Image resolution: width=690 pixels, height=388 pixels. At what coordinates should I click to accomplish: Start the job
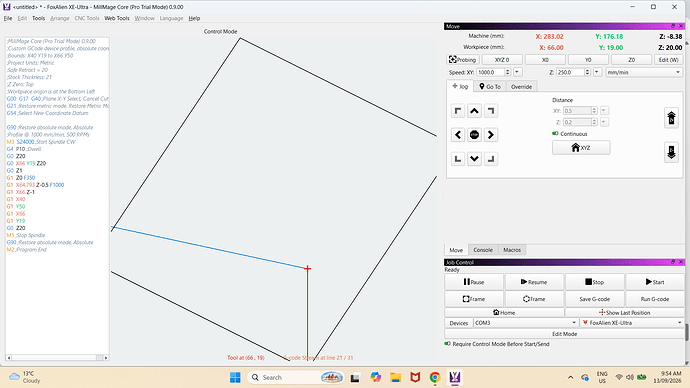(x=655, y=282)
